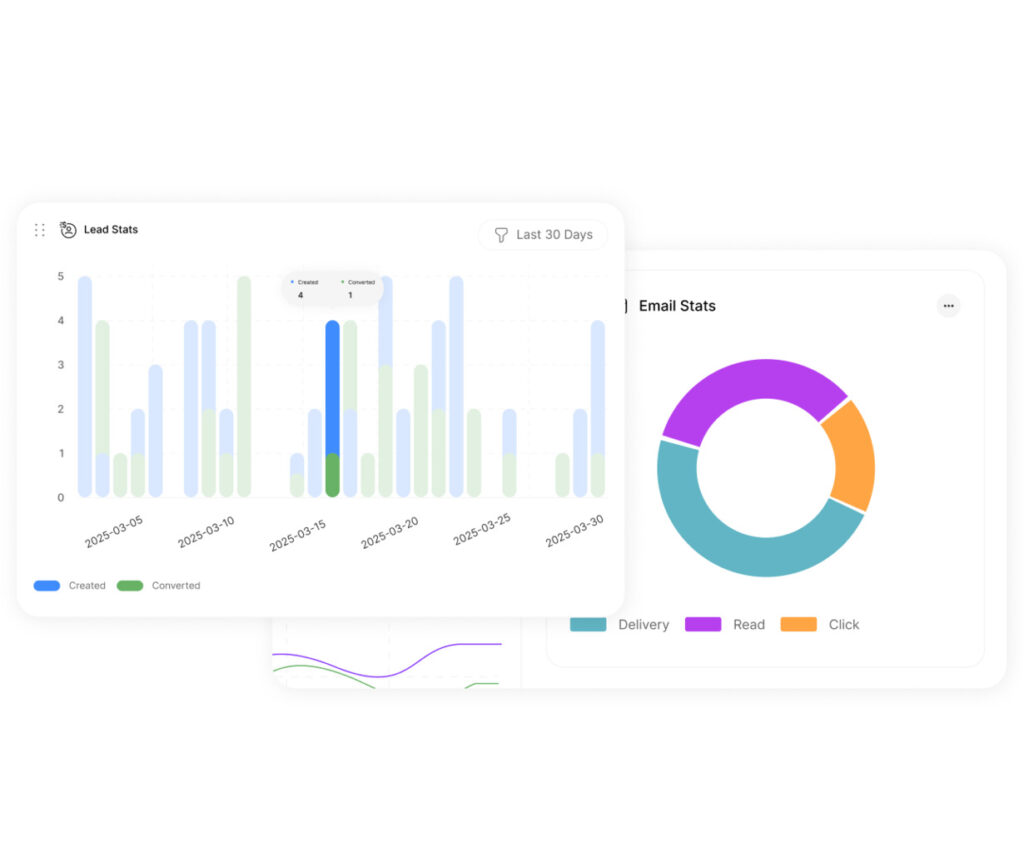The height and width of the screenshot is (853, 1024).
Task: Toggle the Converted legend series
Action: [x=158, y=586]
